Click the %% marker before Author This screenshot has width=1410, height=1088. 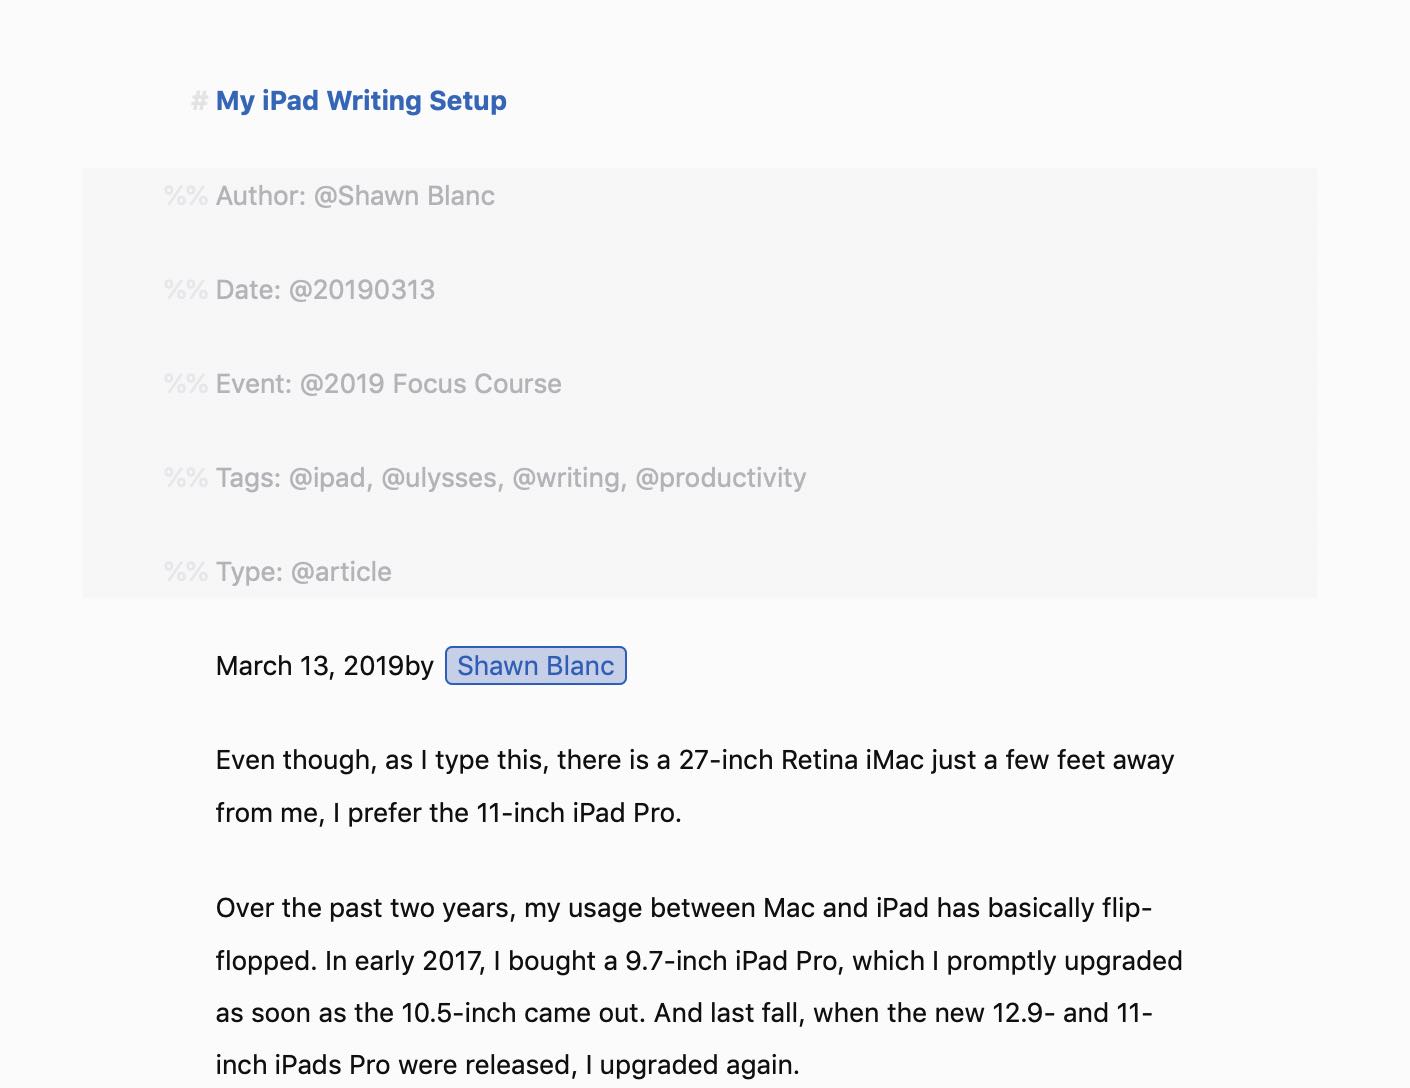tap(186, 196)
